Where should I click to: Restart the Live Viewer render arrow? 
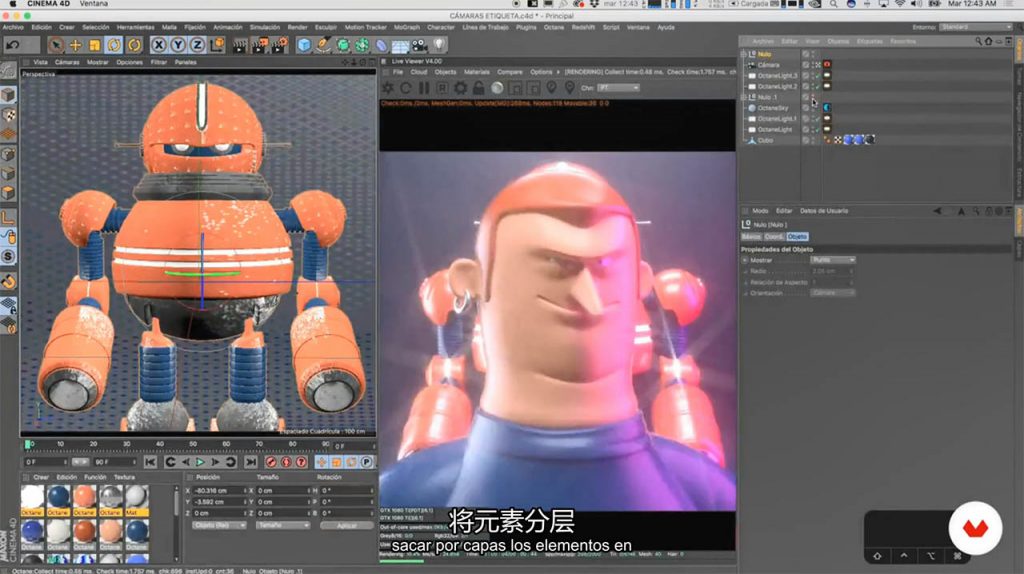click(x=406, y=88)
